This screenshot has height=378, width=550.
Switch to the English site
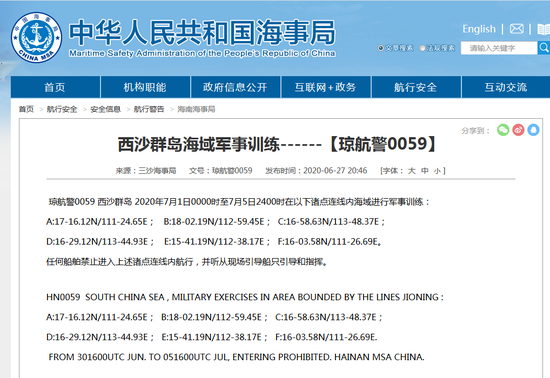(x=479, y=29)
